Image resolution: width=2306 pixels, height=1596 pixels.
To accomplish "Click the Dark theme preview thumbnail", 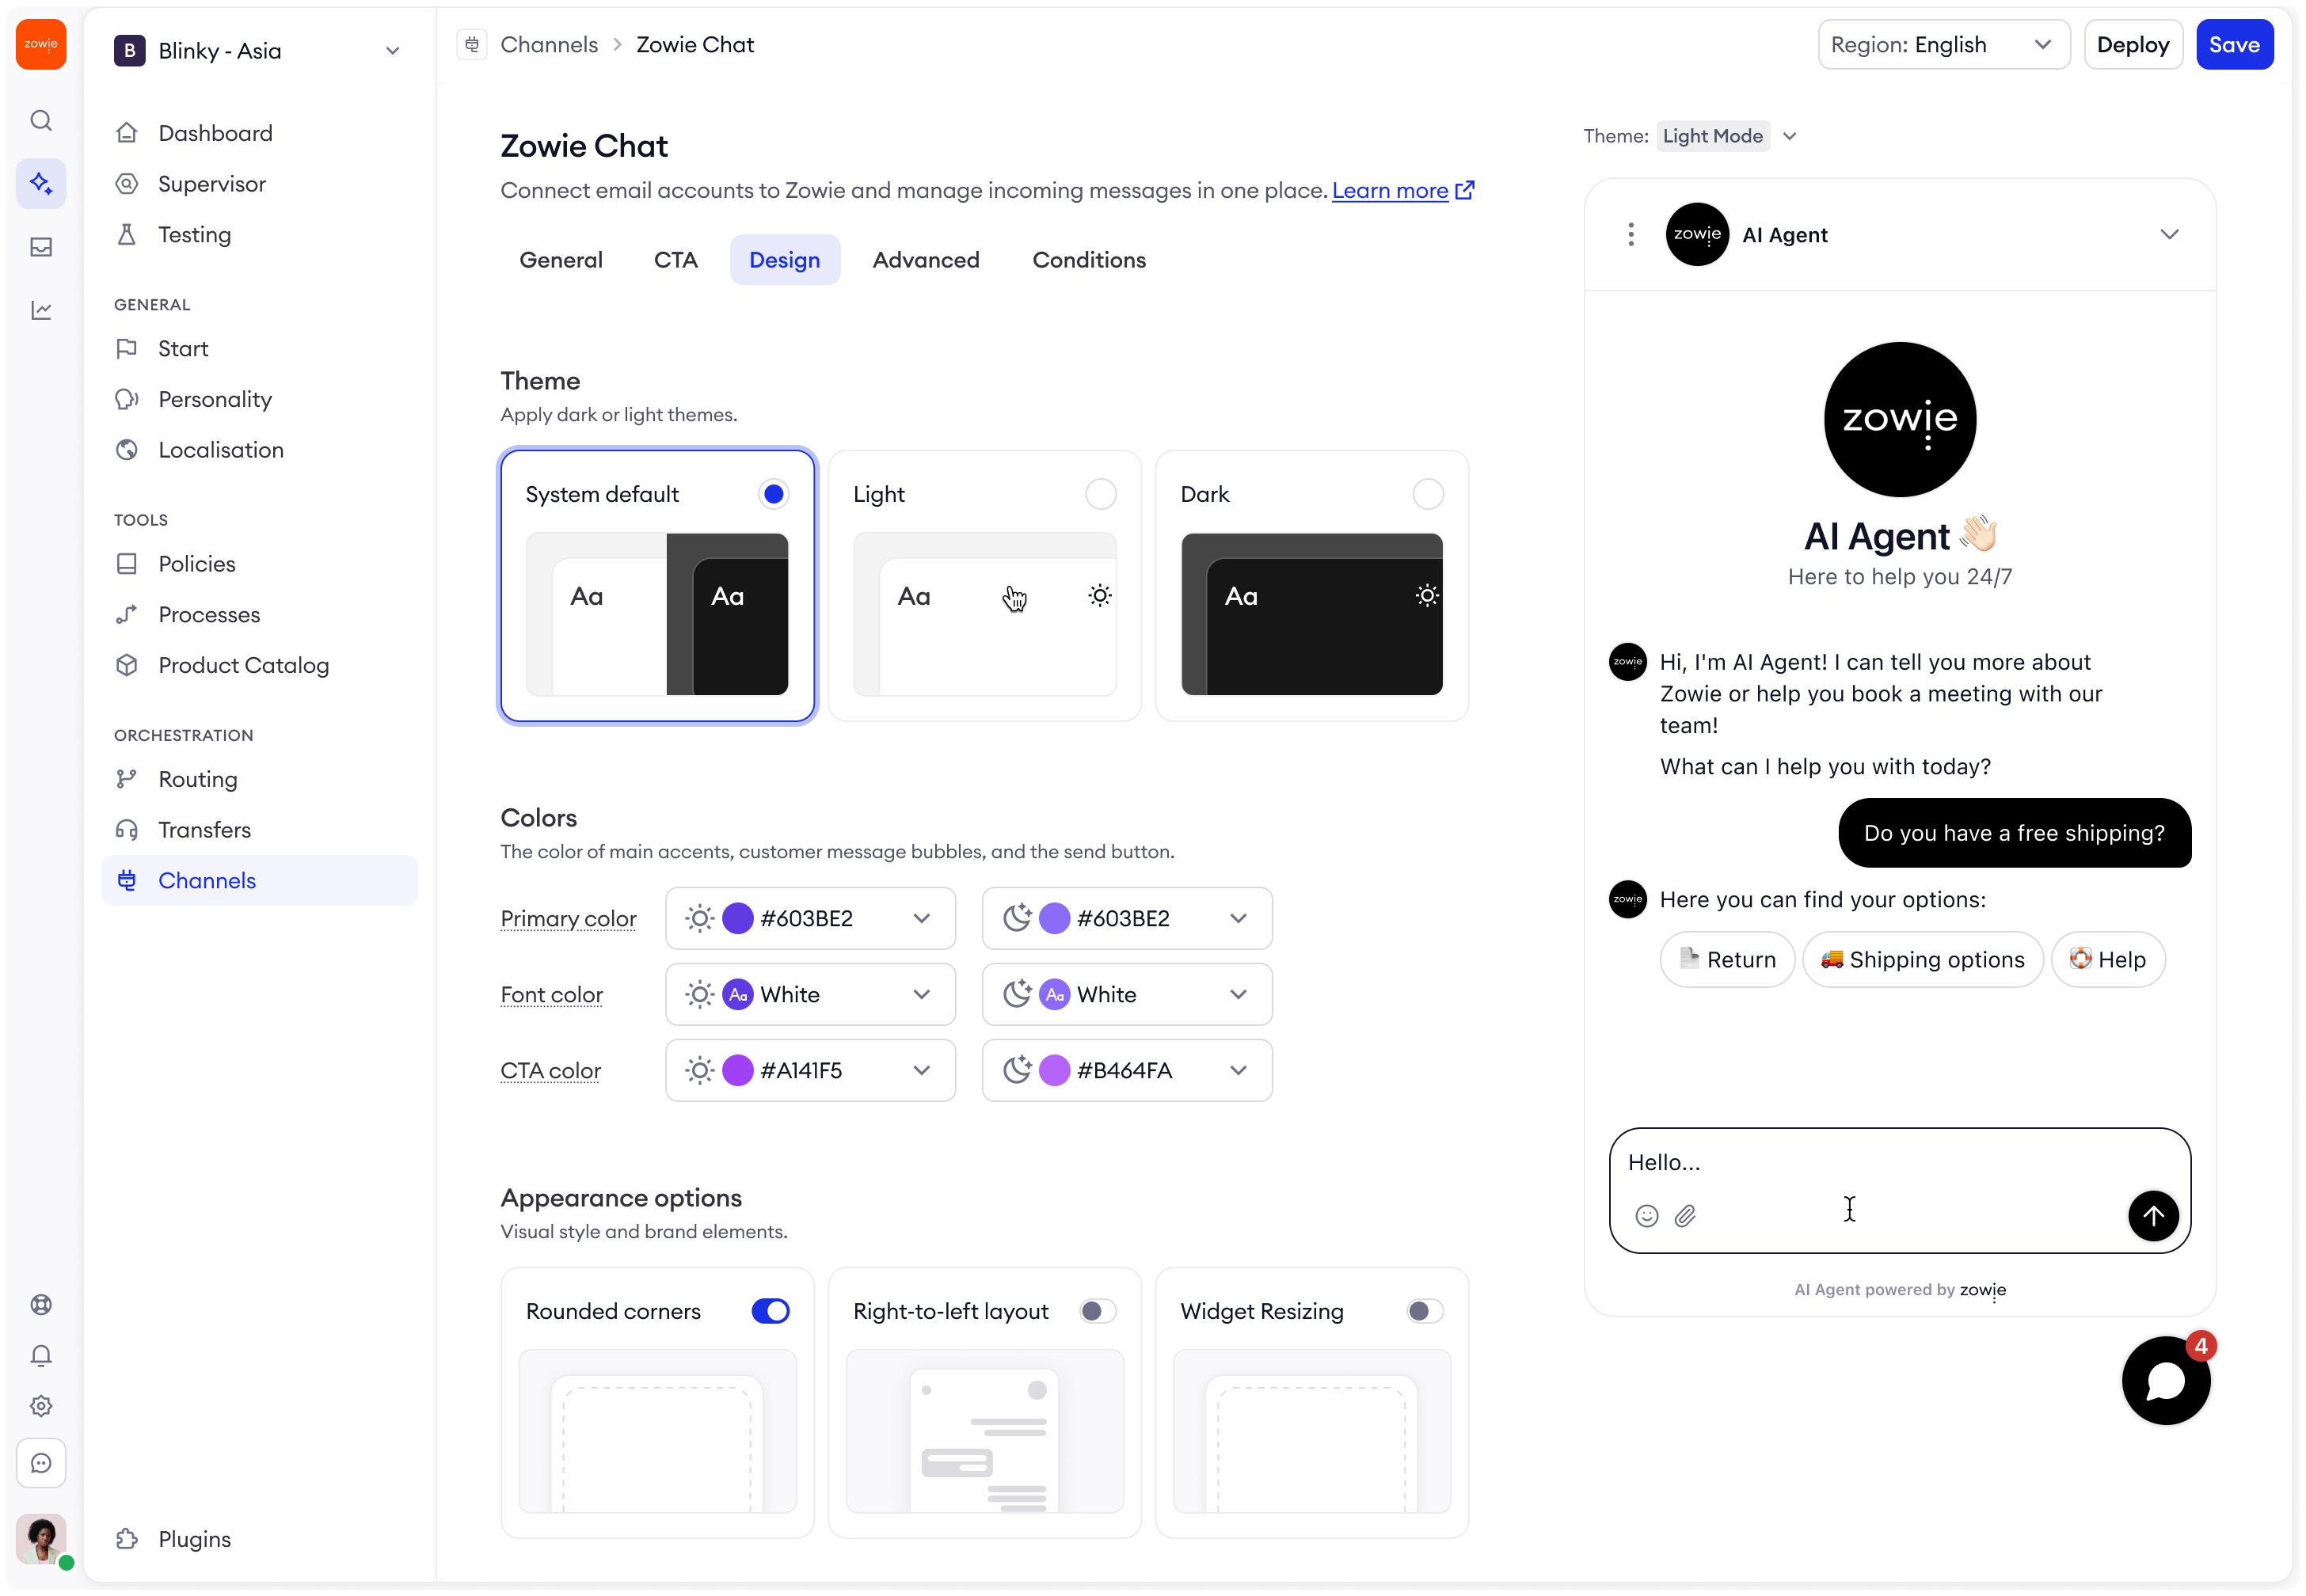I will coord(1312,615).
